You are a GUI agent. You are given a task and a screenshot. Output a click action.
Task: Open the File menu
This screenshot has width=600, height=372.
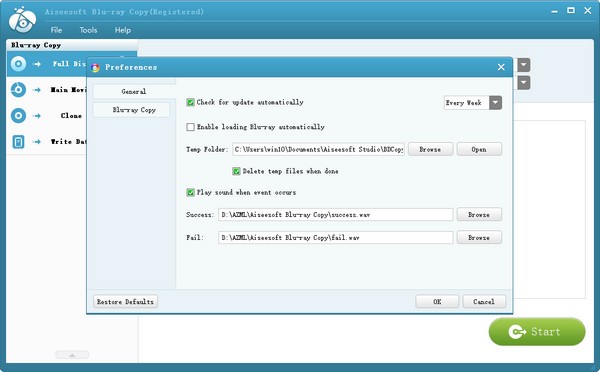pyautogui.click(x=56, y=30)
